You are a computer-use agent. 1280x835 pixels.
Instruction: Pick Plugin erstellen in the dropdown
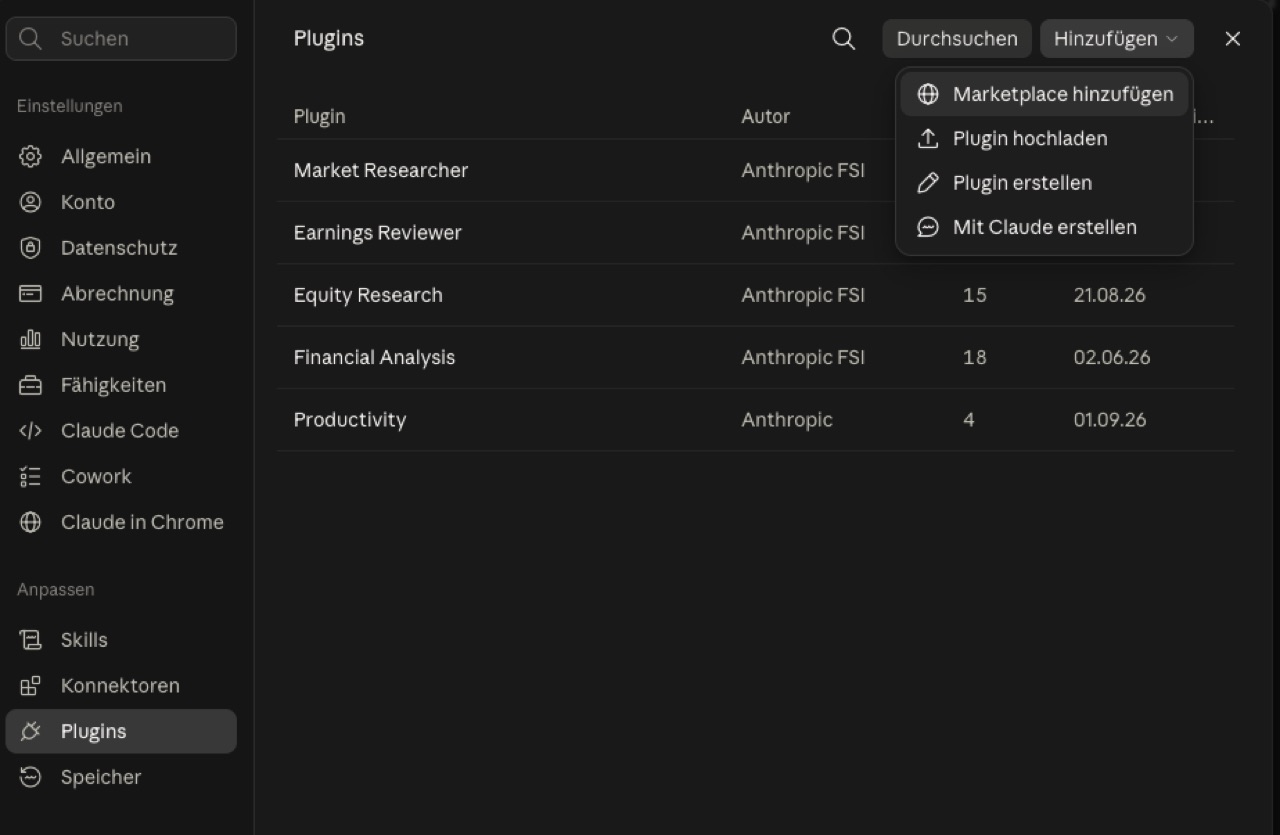click(x=1044, y=183)
